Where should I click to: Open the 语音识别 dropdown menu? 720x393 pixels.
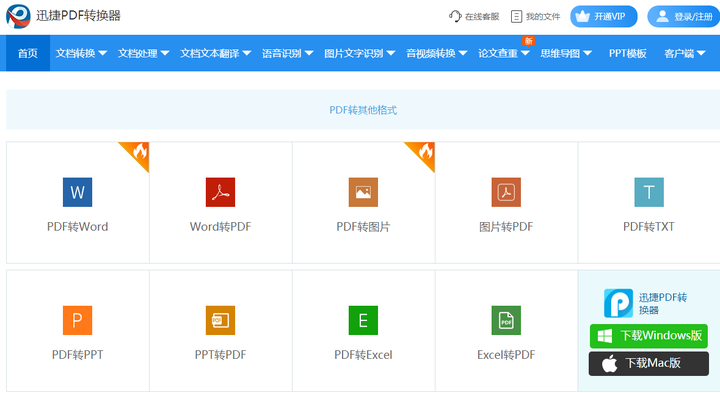[x=287, y=53]
